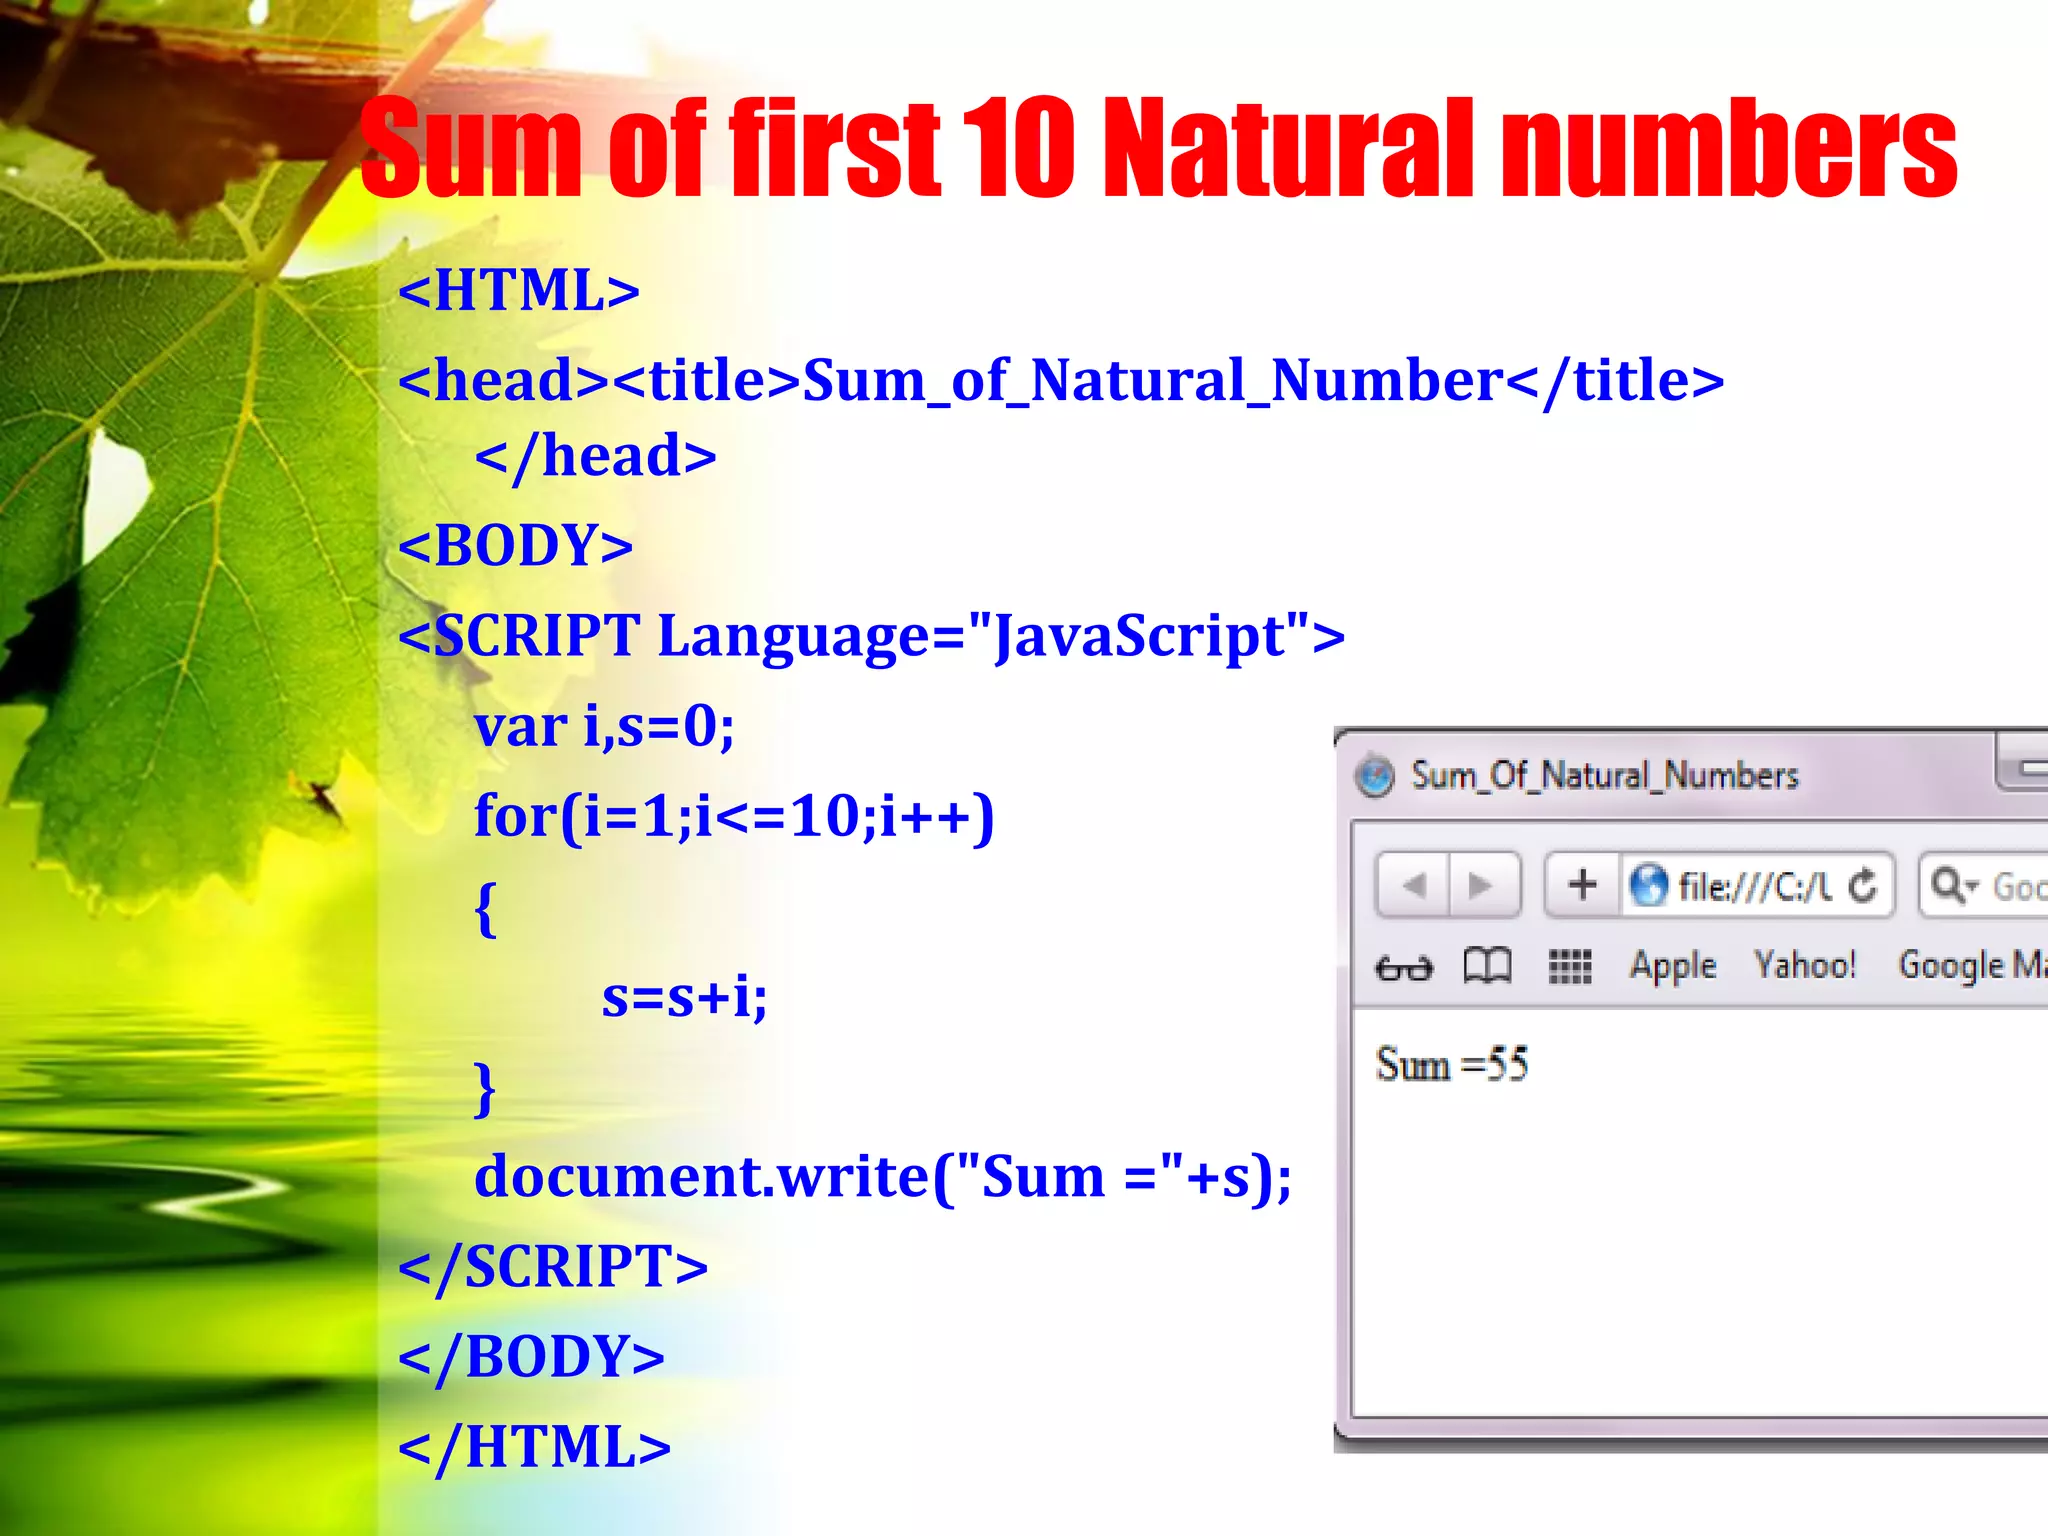Open the Yahoo! bookmark link
Viewport: 2048px width, 1536px height.
point(1805,965)
